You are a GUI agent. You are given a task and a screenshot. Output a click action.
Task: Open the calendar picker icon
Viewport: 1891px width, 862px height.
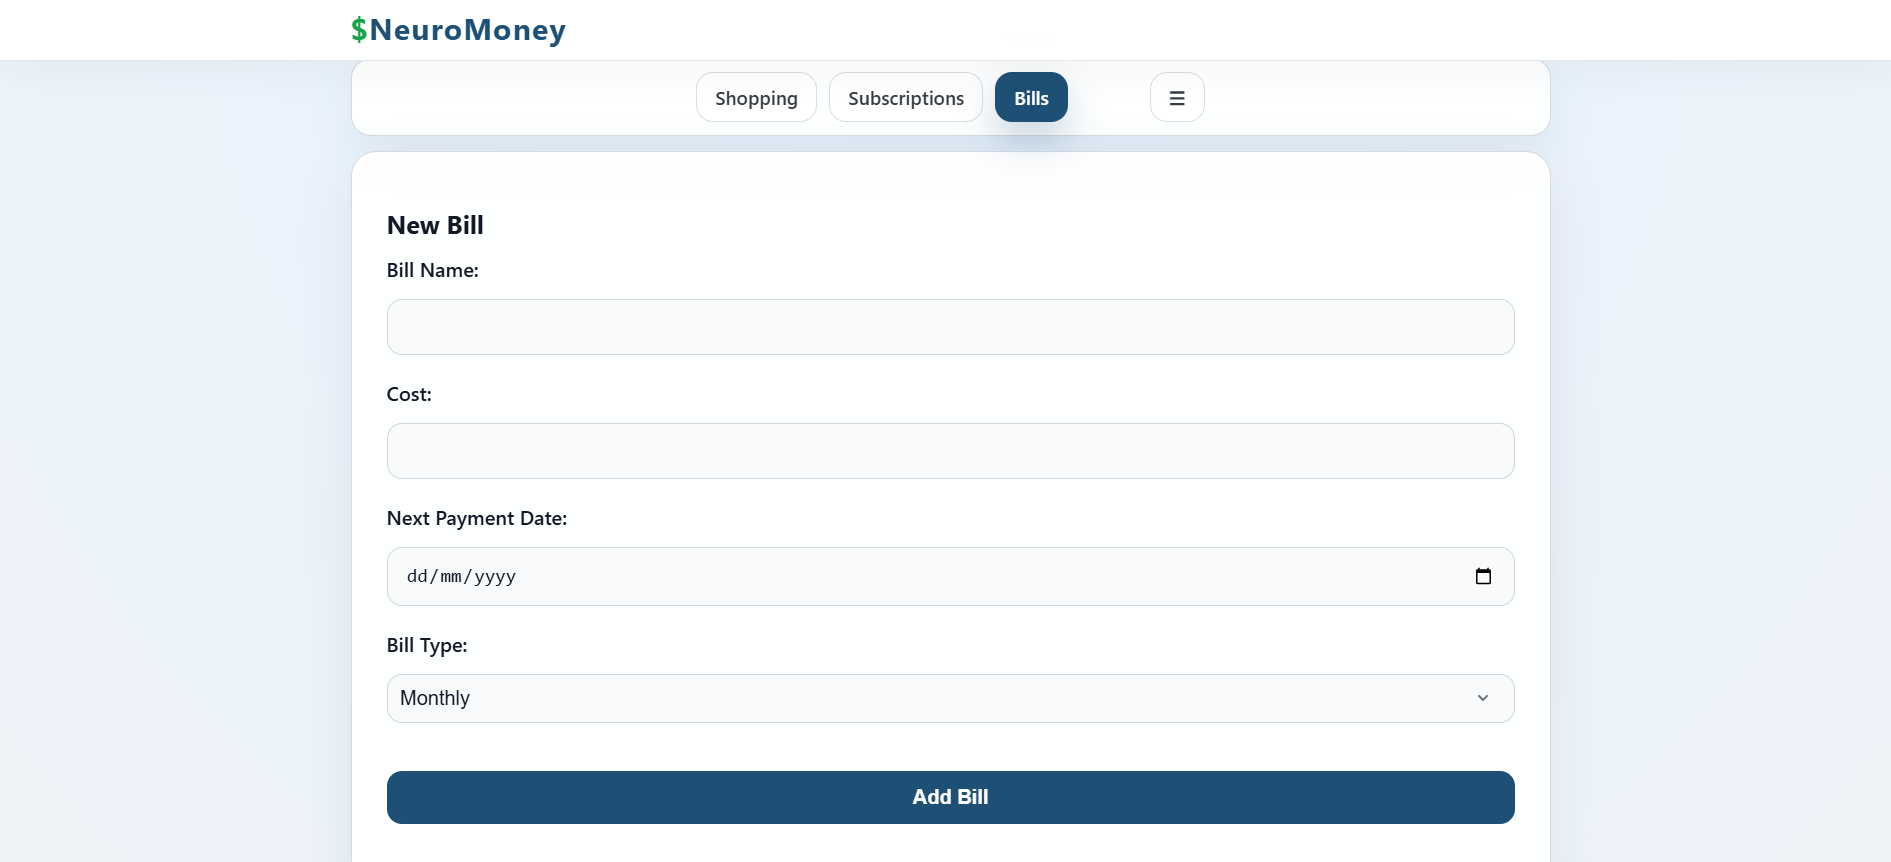1483,576
